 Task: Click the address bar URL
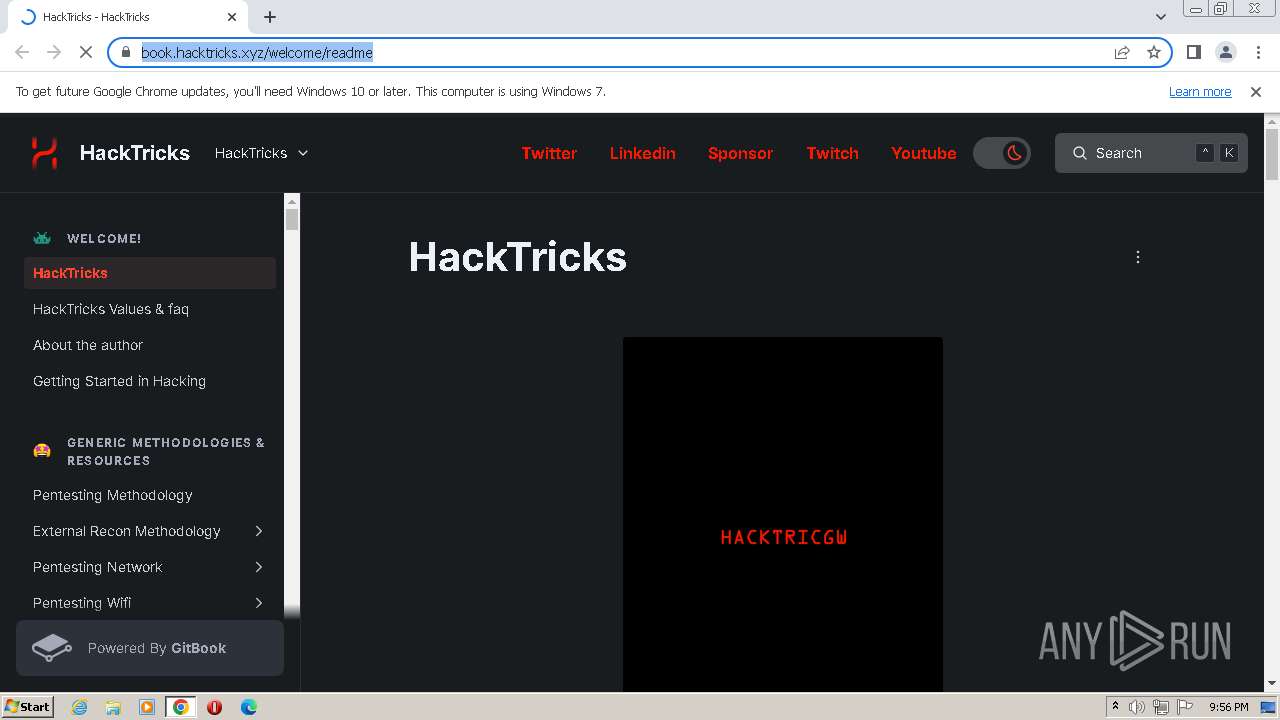(x=257, y=52)
